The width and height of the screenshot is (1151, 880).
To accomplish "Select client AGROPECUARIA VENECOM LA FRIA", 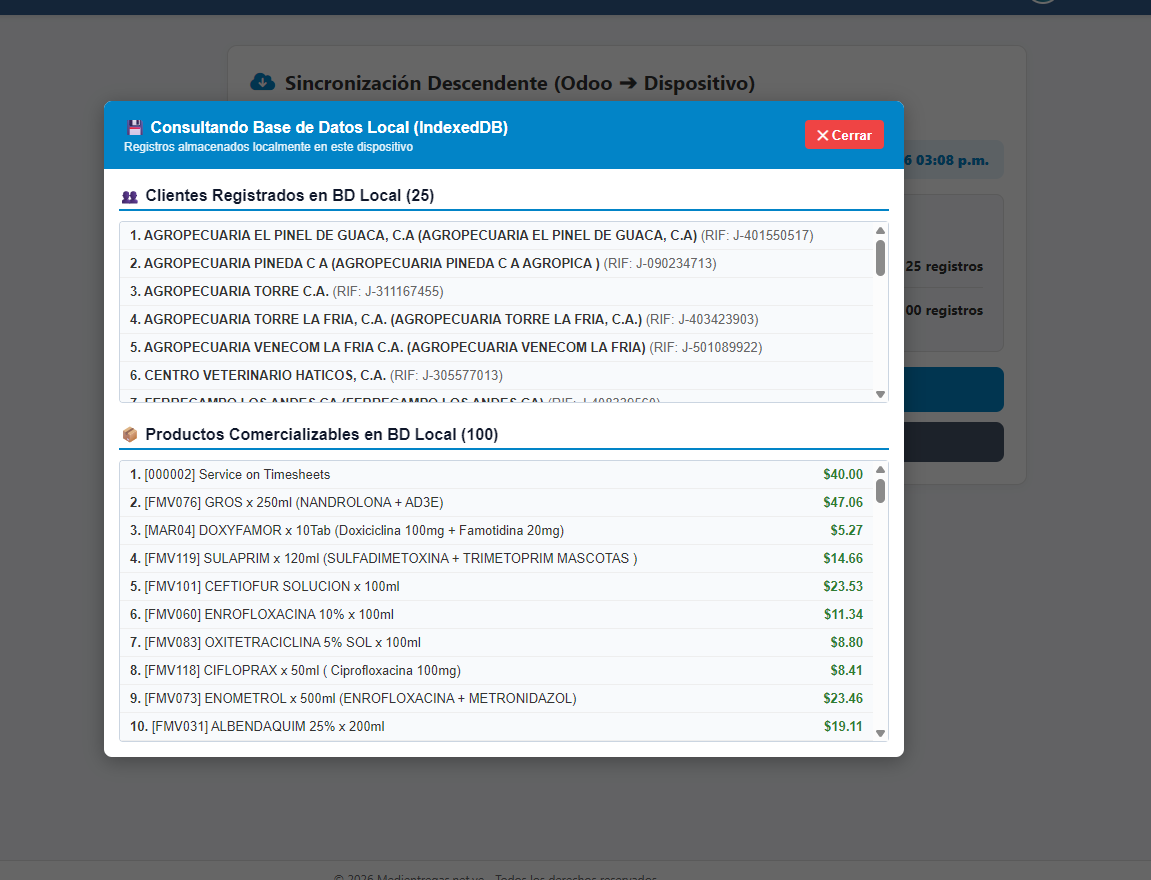I will [x=496, y=347].
